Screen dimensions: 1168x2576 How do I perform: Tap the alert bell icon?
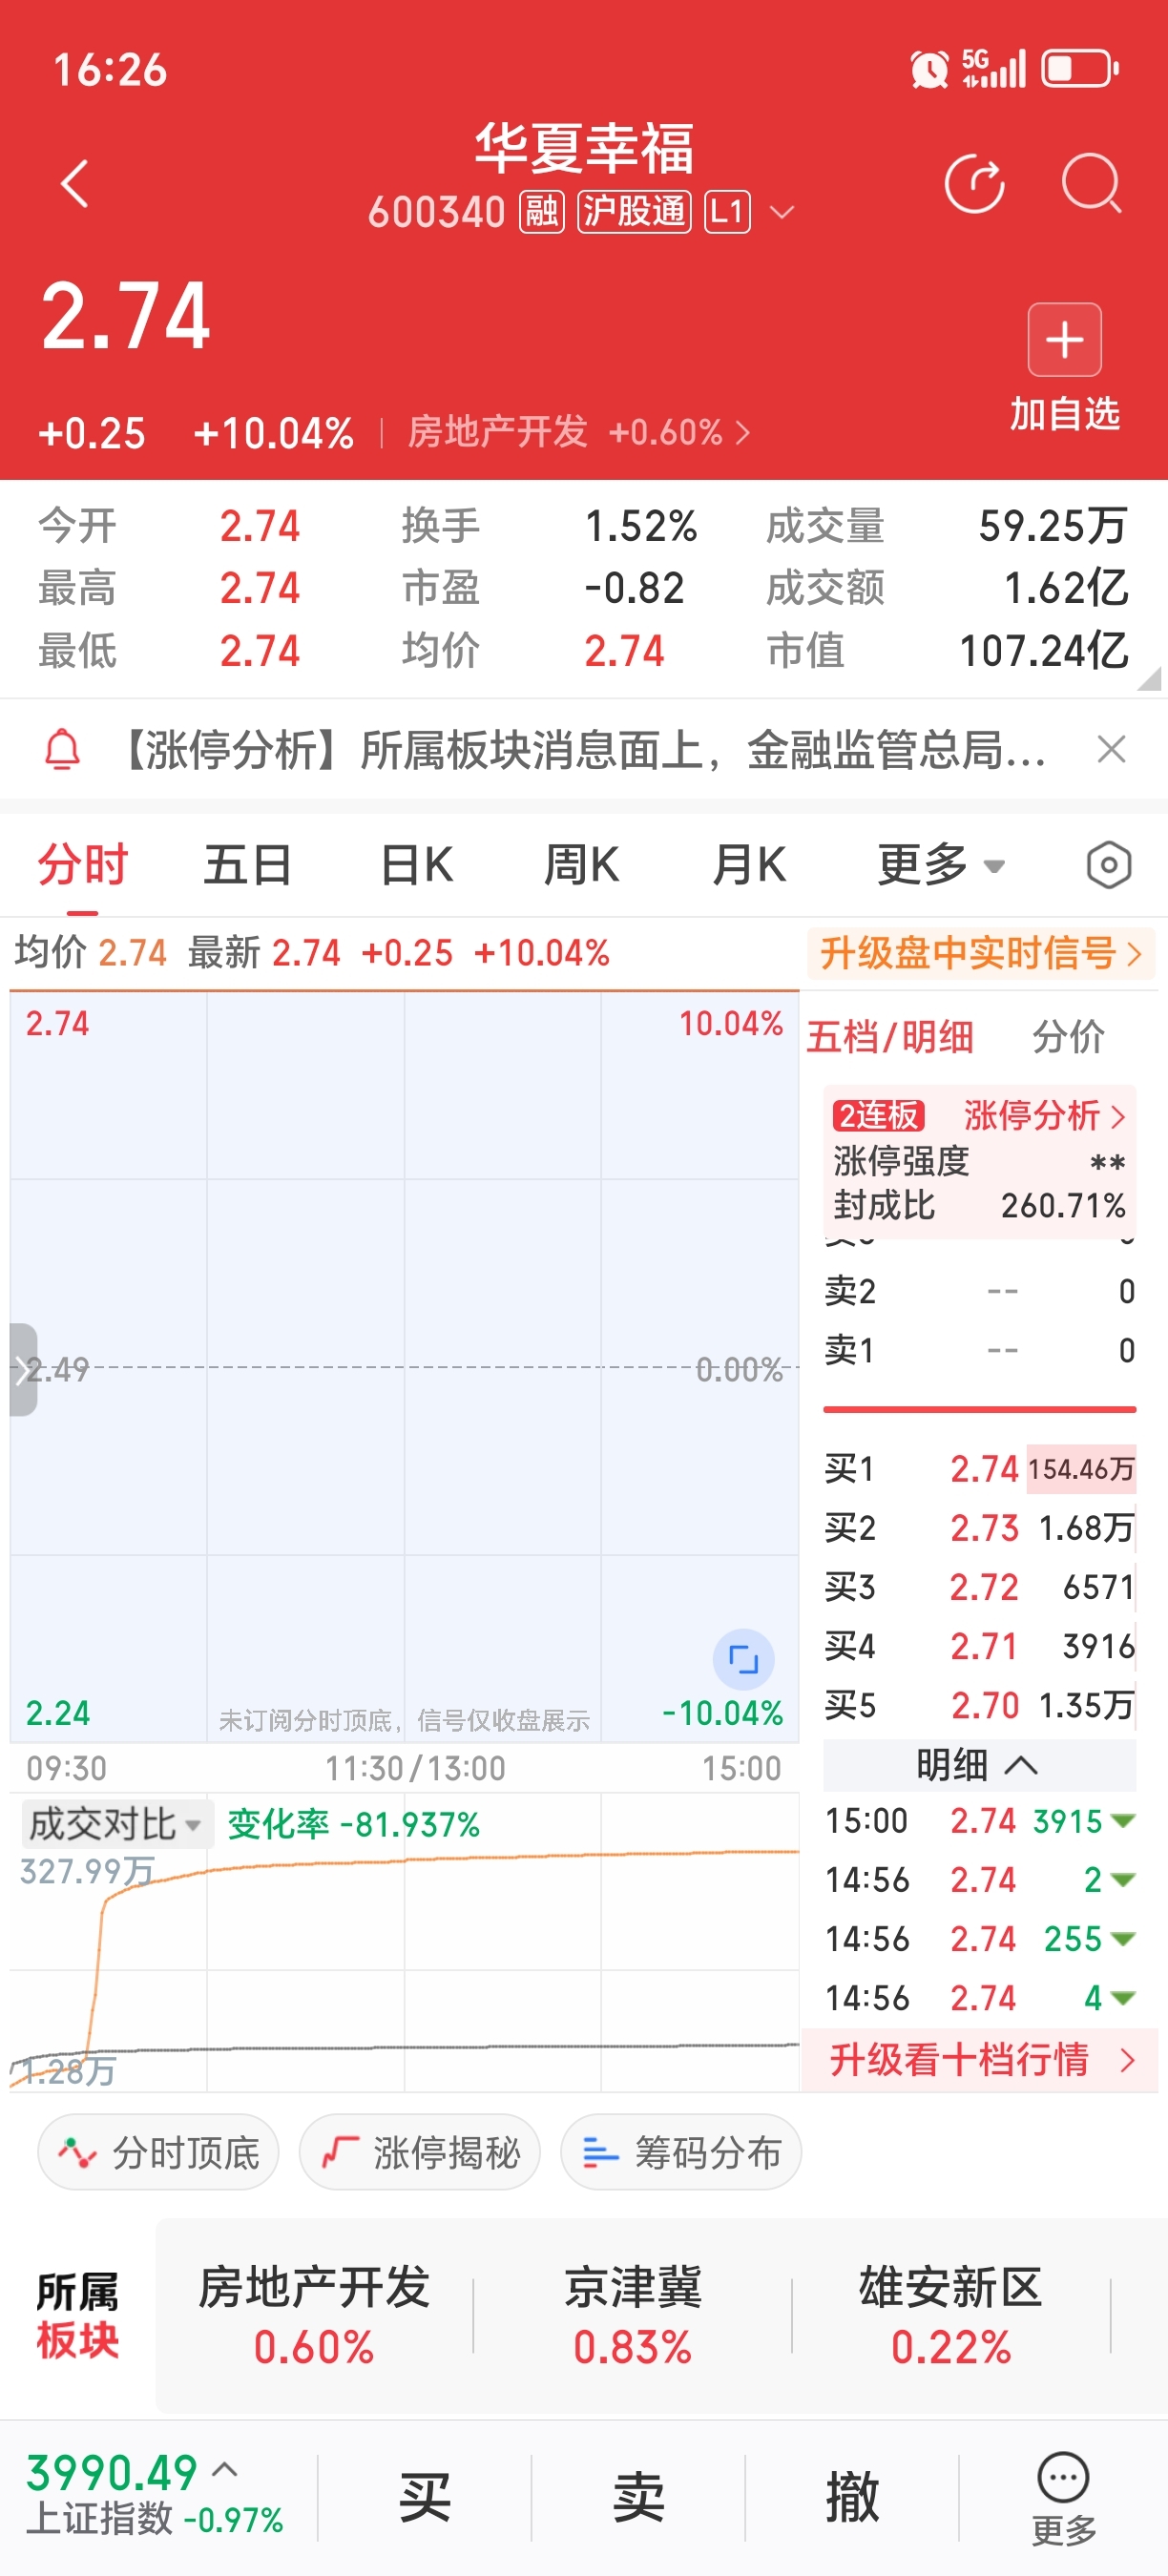click(x=62, y=749)
